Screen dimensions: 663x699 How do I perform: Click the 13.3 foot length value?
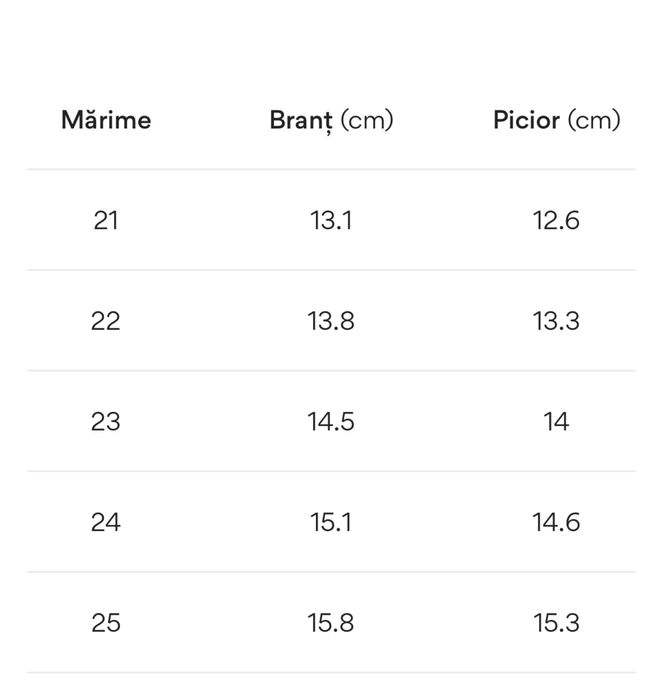(x=556, y=321)
